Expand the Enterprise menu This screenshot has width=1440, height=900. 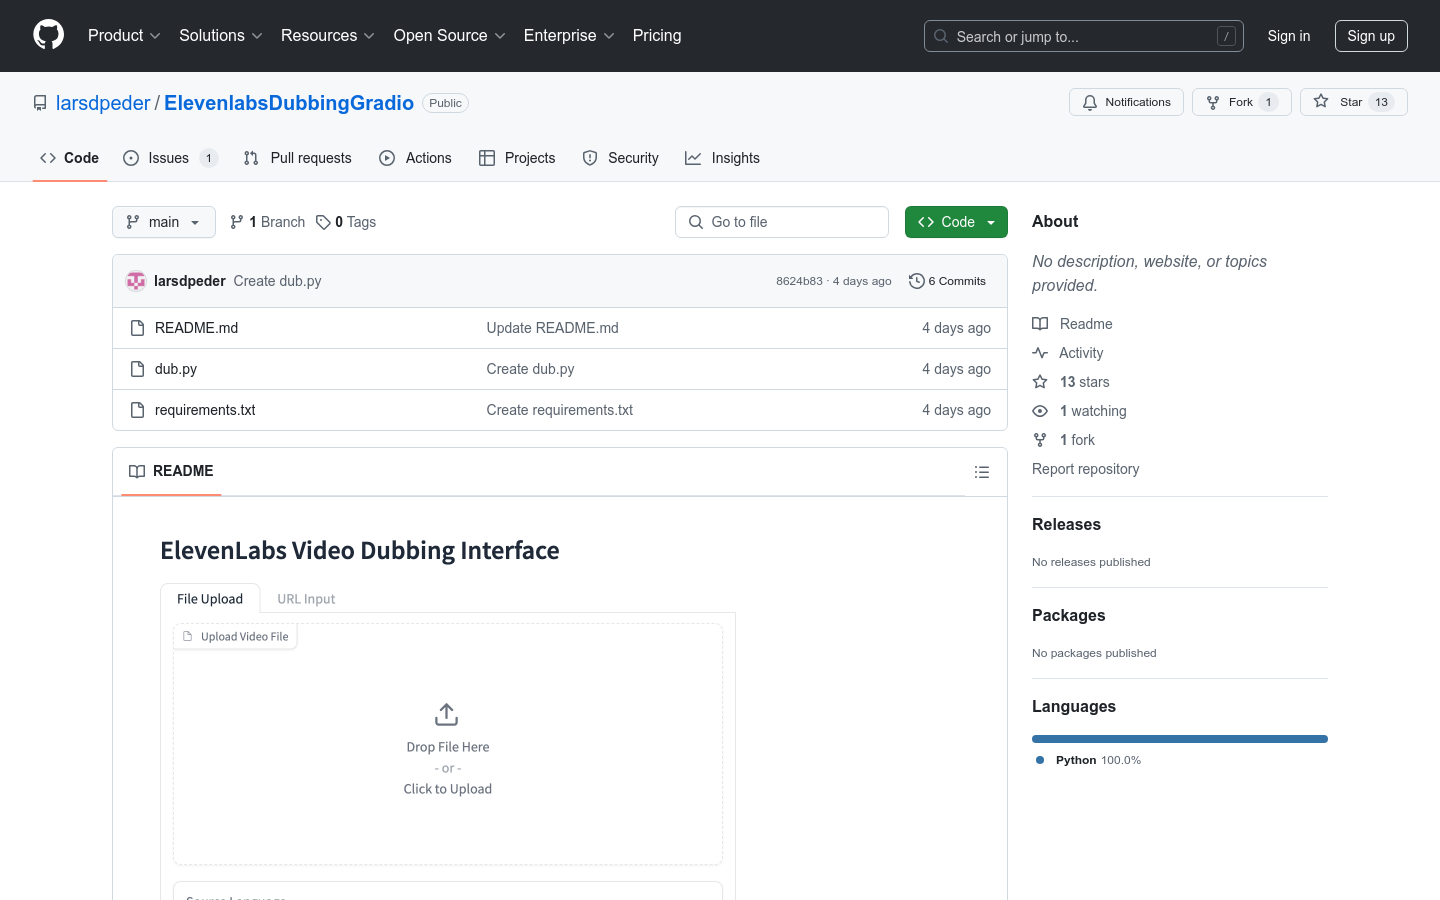pyautogui.click(x=569, y=36)
